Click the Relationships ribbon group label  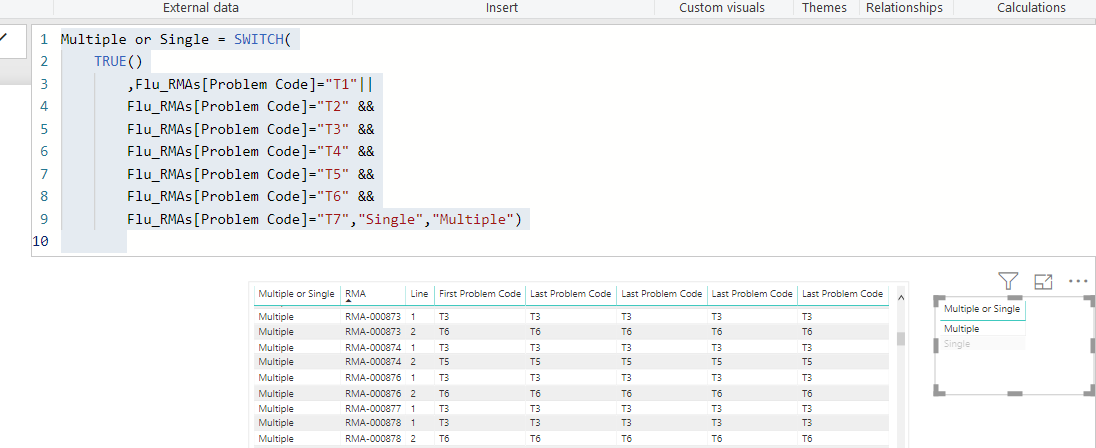(x=904, y=8)
